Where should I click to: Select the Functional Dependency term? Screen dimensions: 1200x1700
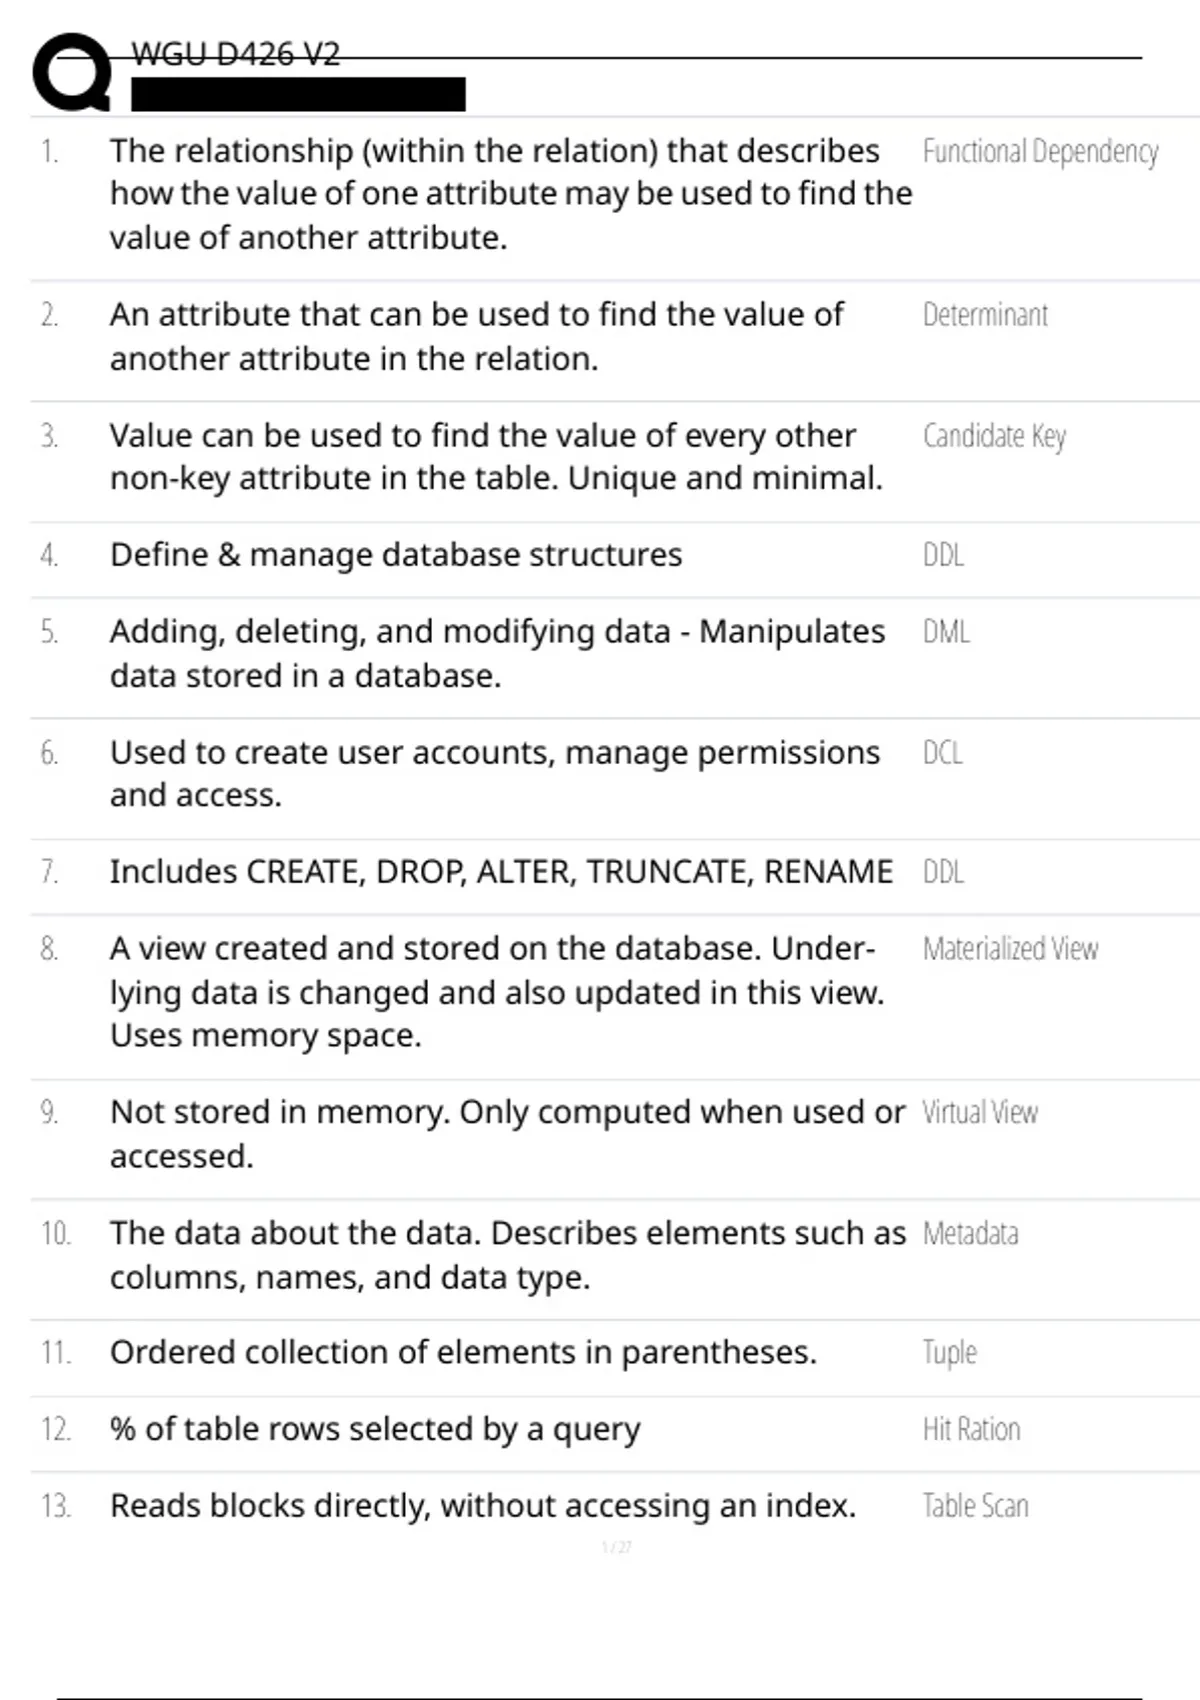(1040, 152)
